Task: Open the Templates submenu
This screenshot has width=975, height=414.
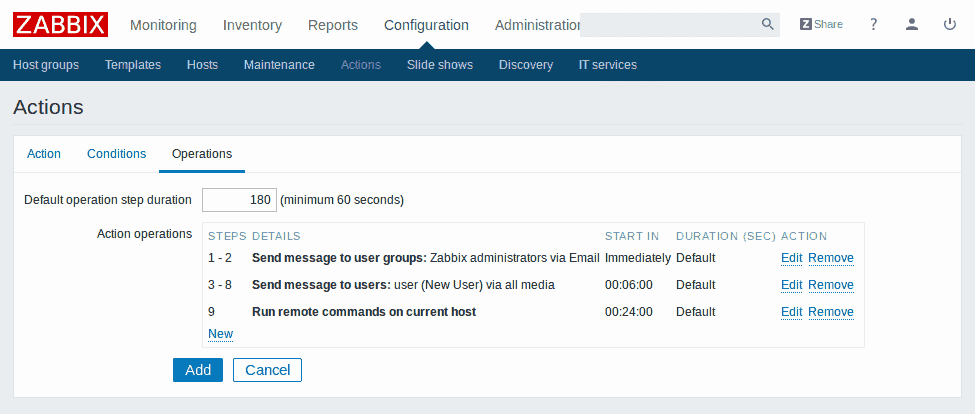Action: coord(133,65)
